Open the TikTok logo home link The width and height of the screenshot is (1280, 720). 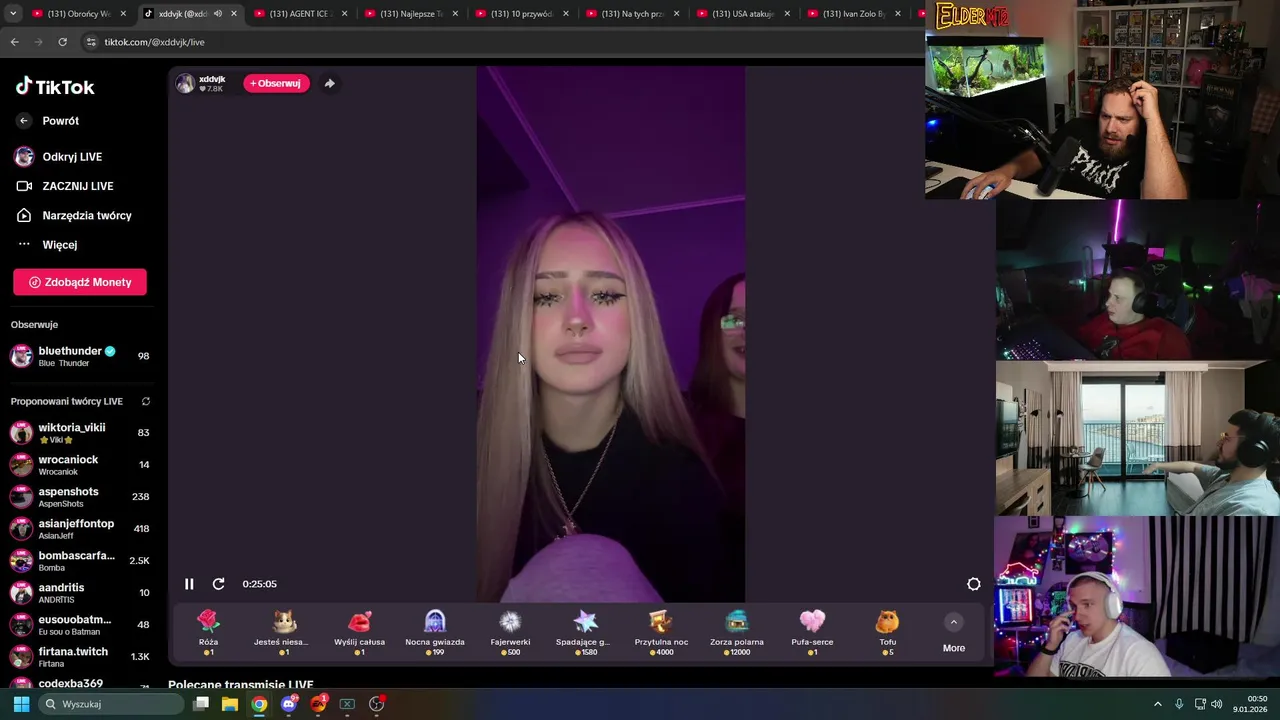55,86
